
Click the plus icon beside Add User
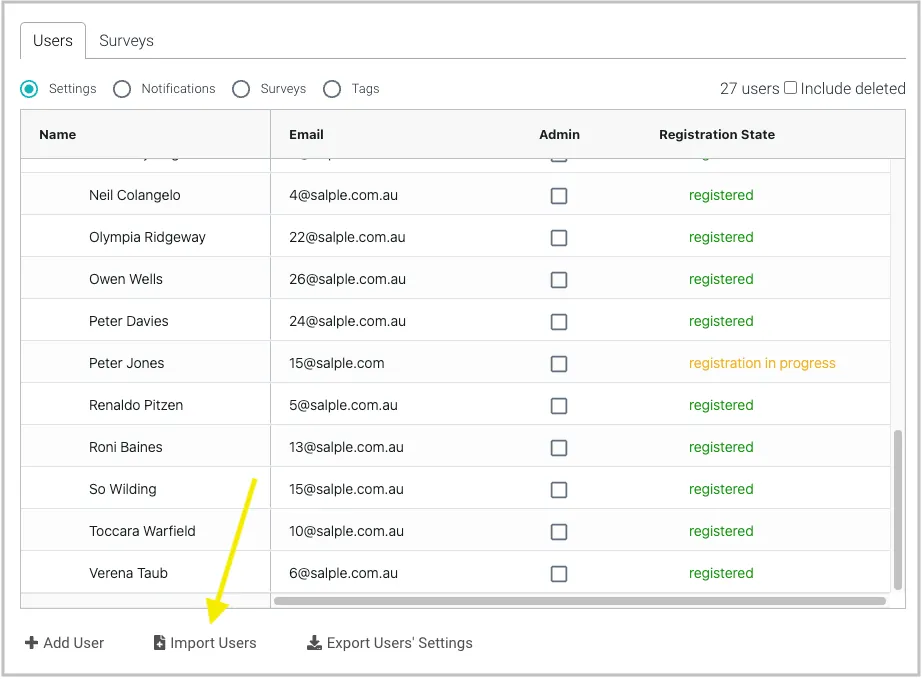click(x=31, y=643)
